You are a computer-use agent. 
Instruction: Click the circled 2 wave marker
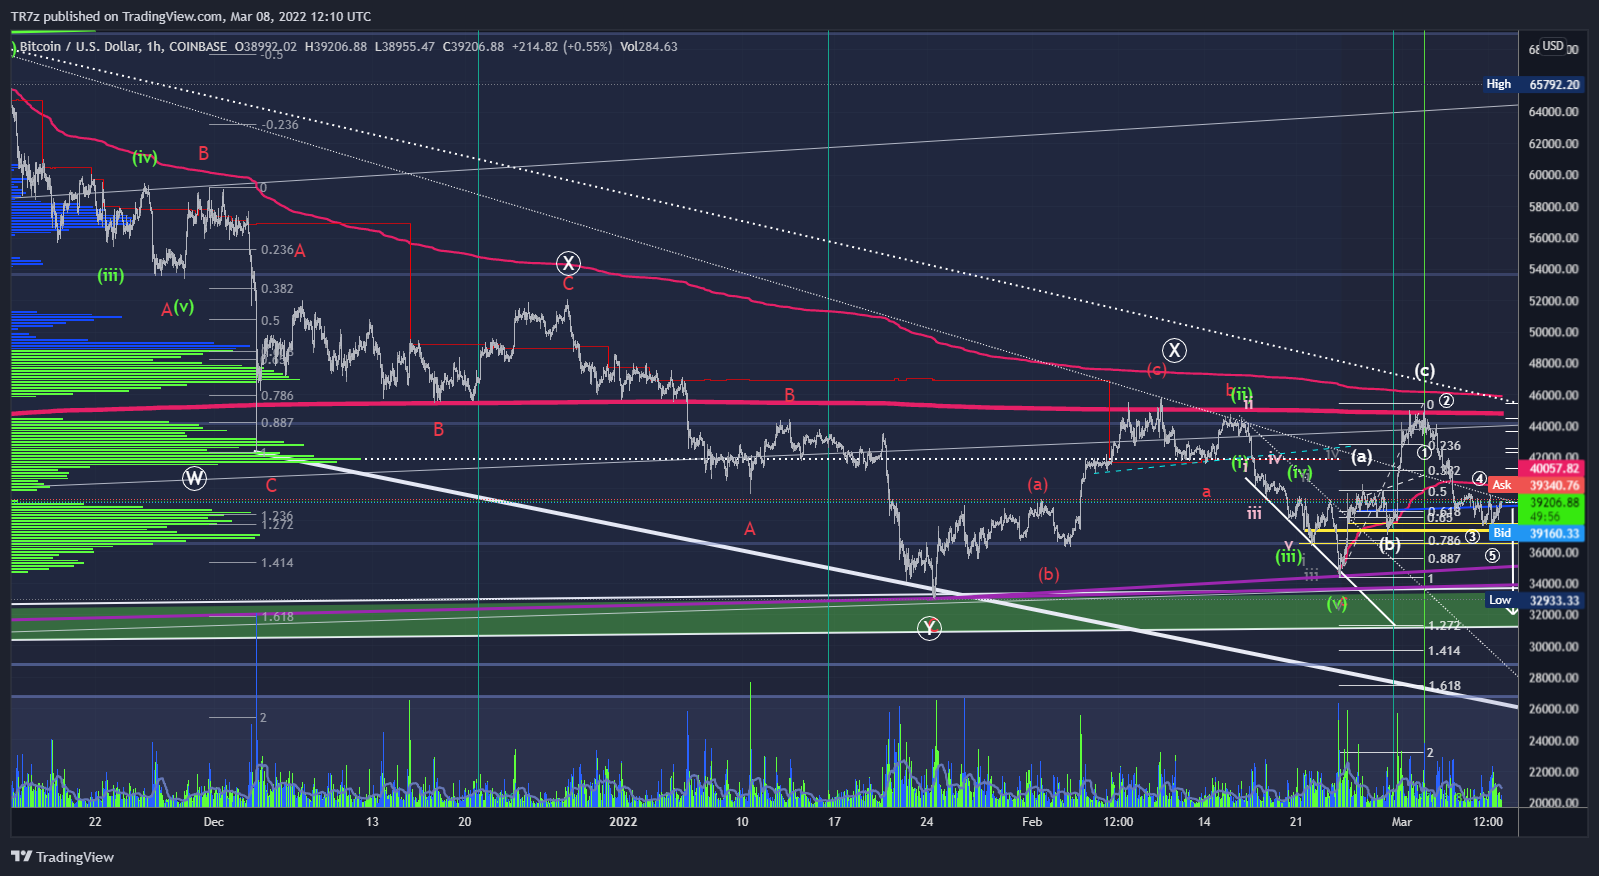1446,401
